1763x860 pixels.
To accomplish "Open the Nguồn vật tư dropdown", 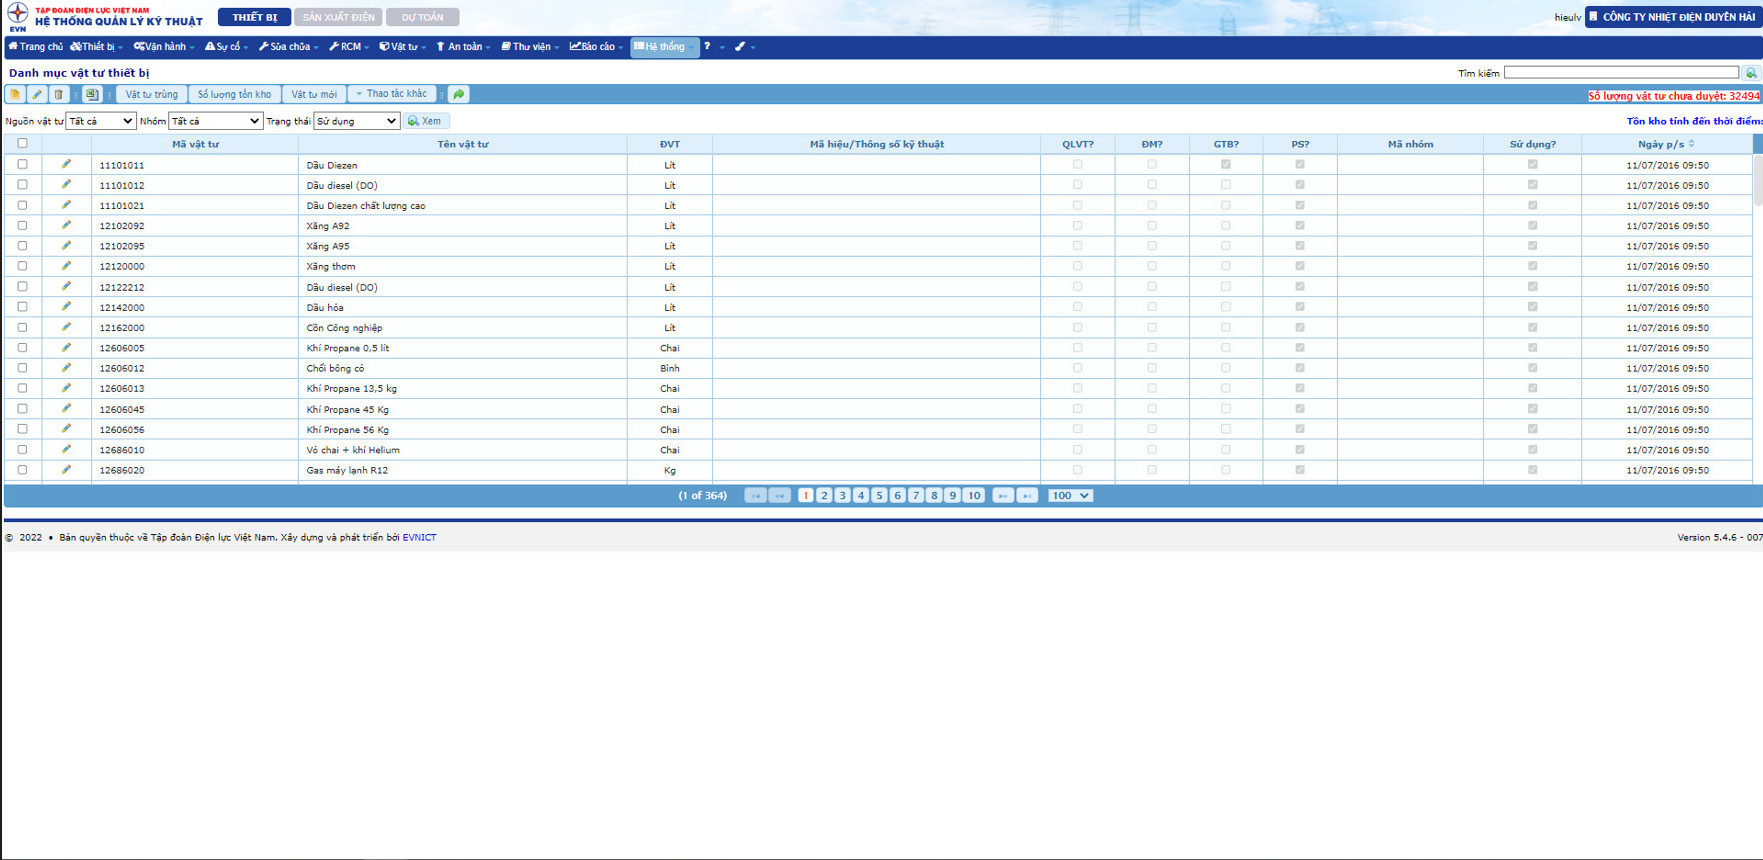I will point(100,121).
